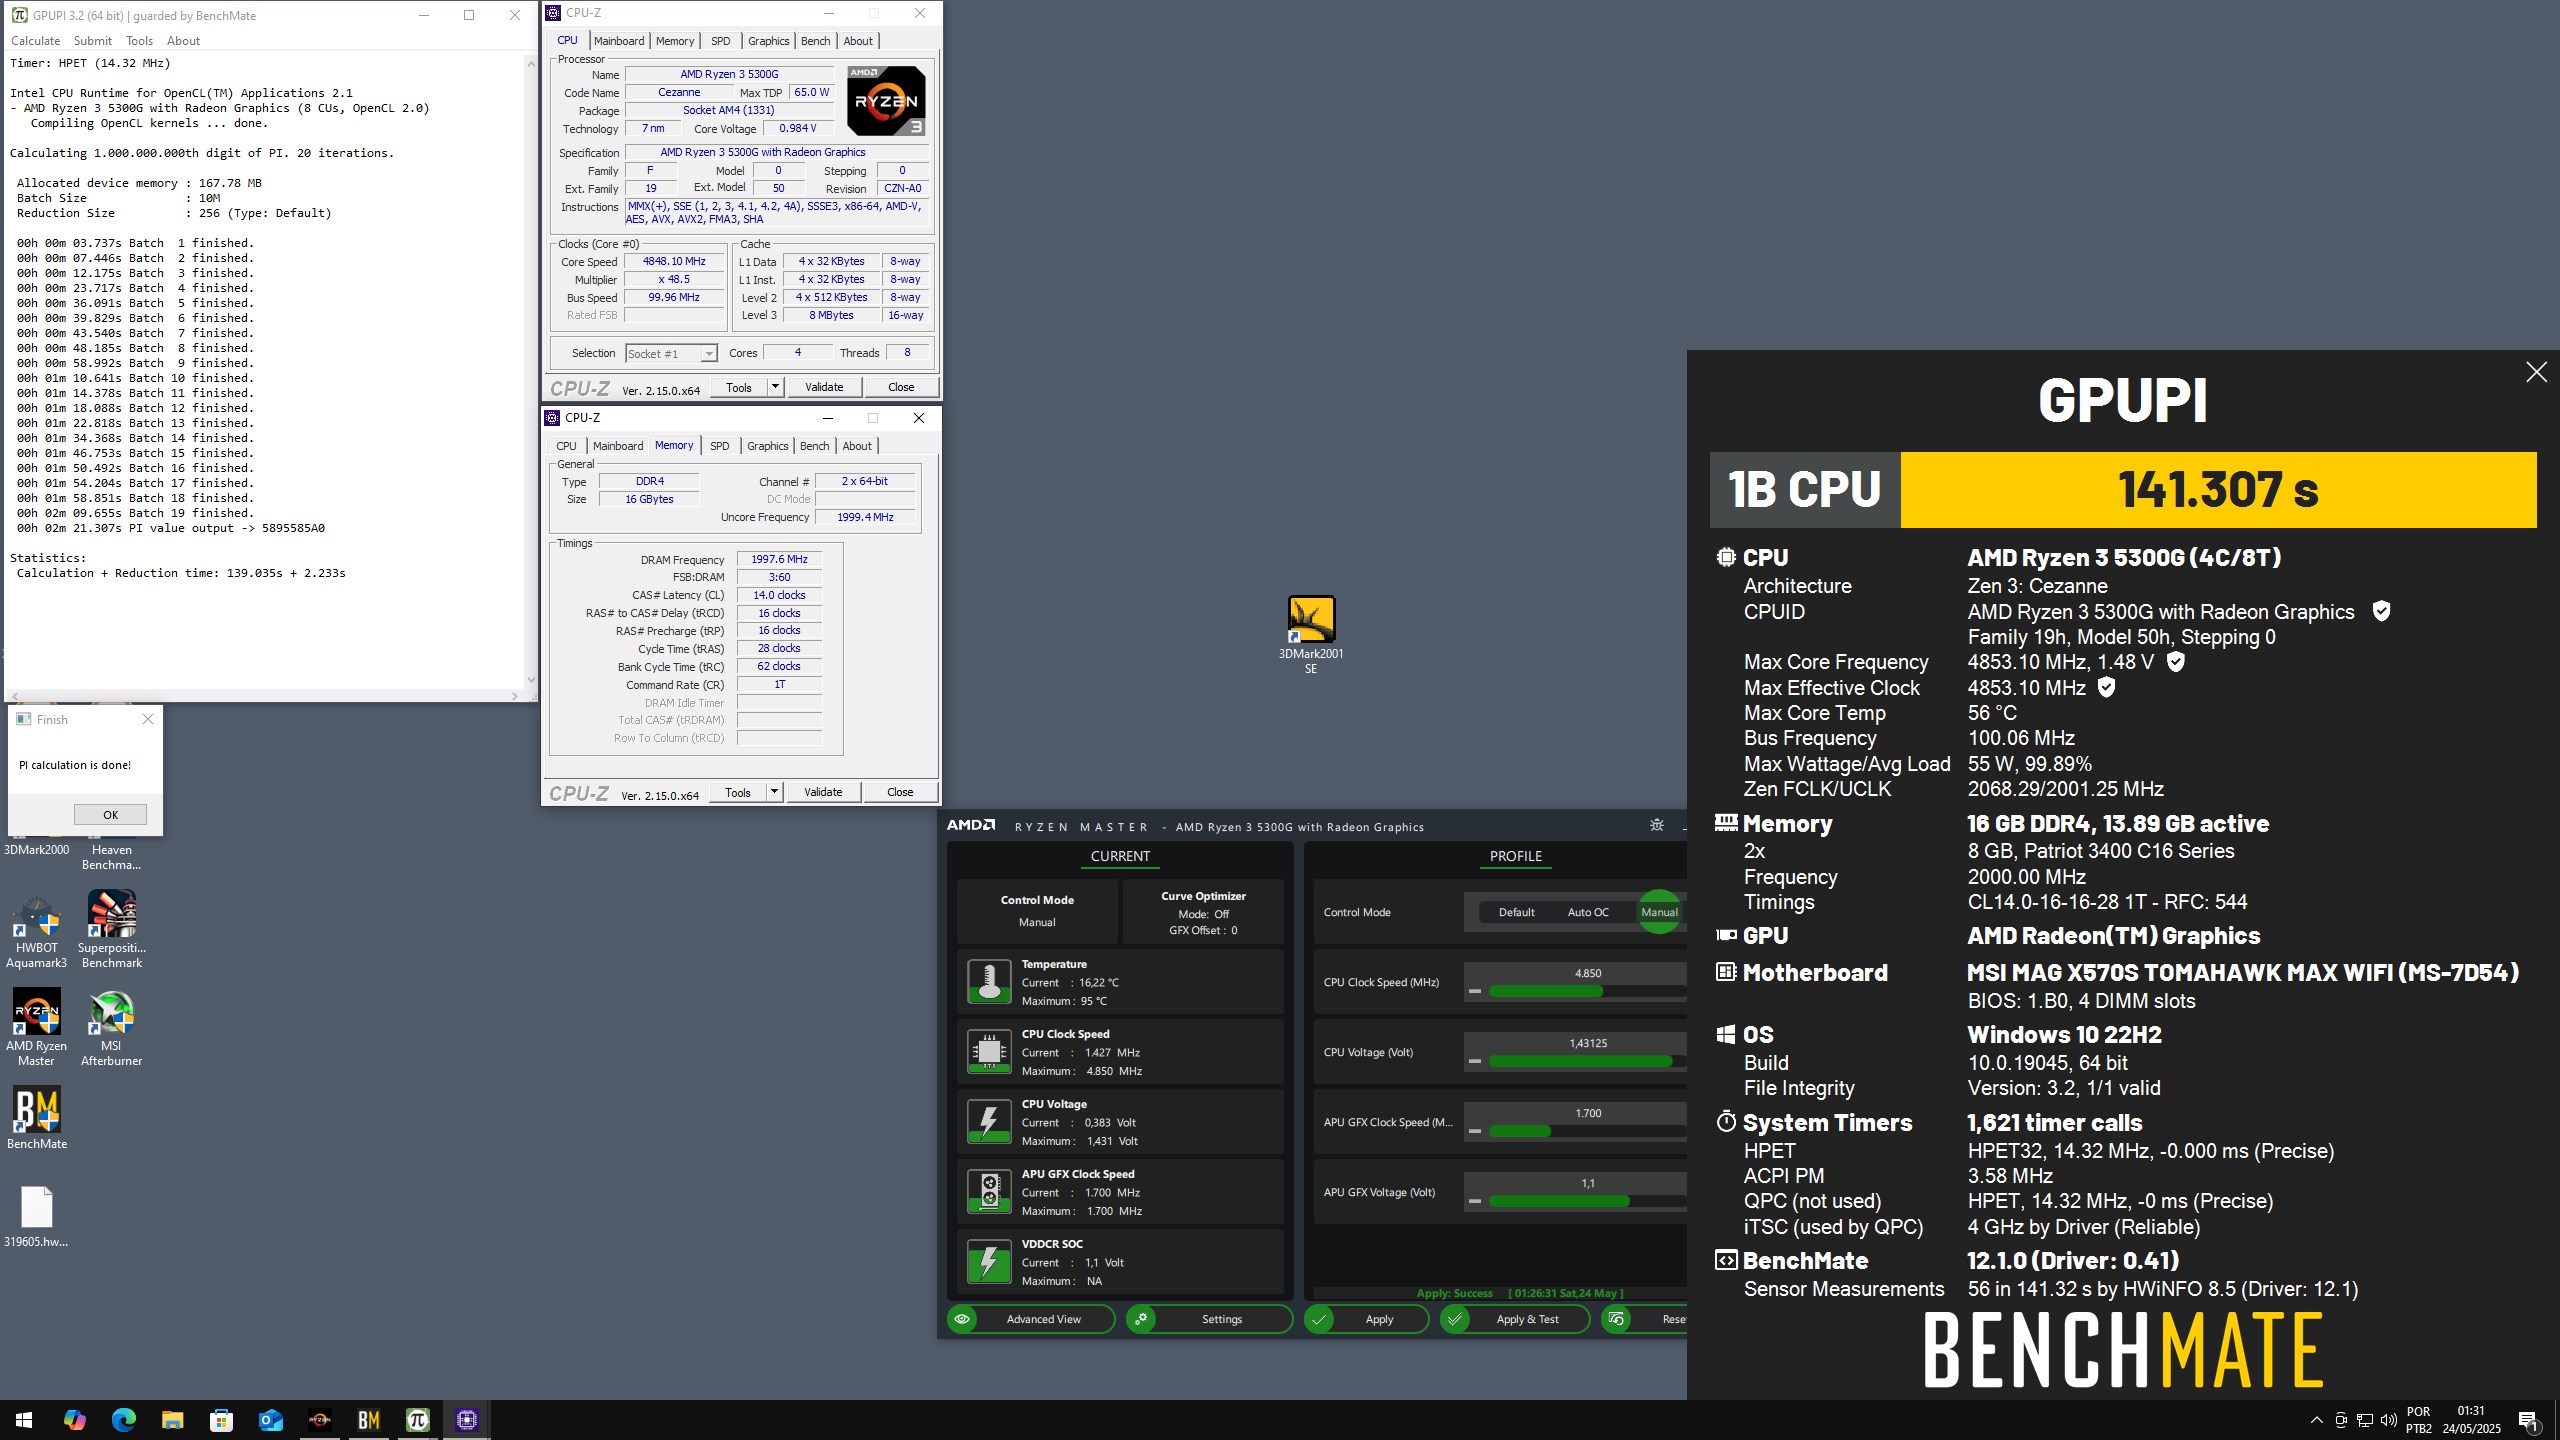Image resolution: width=2560 pixels, height=1440 pixels.
Task: Decrease CPU Clock Speed with minus button
Action: [1474, 991]
